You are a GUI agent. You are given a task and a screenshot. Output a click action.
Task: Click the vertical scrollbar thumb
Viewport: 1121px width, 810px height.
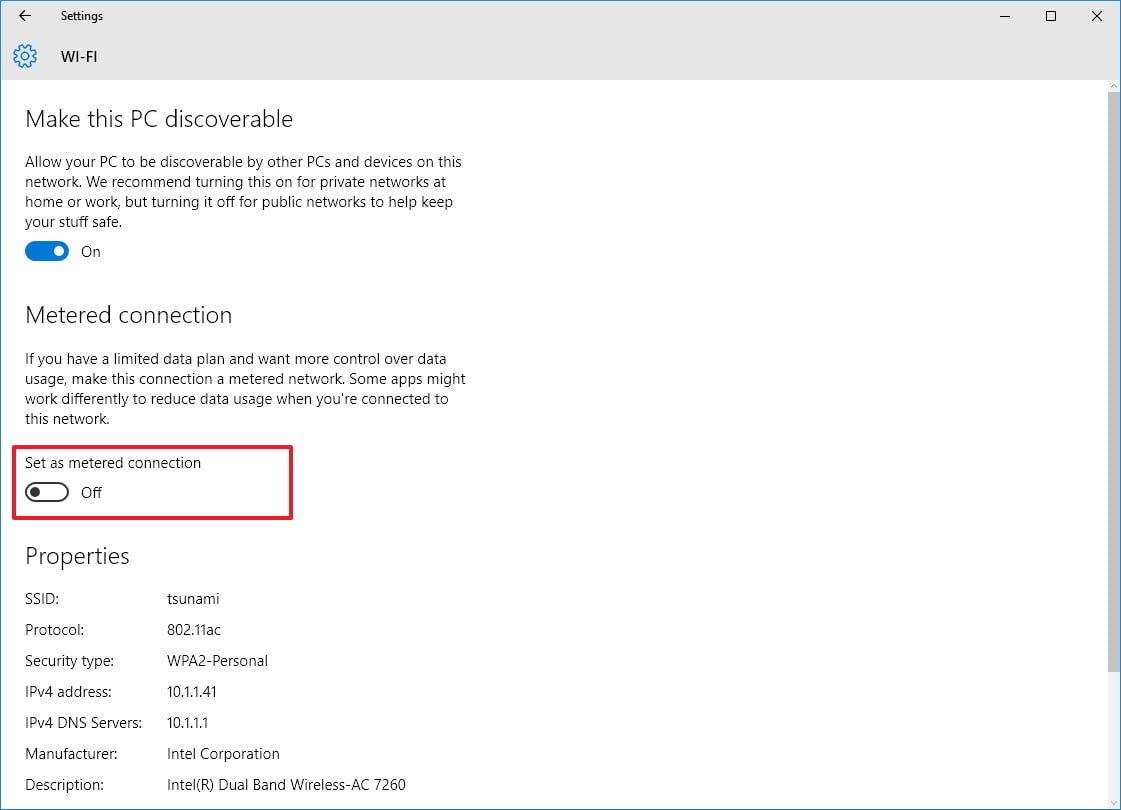pyautogui.click(x=1113, y=380)
